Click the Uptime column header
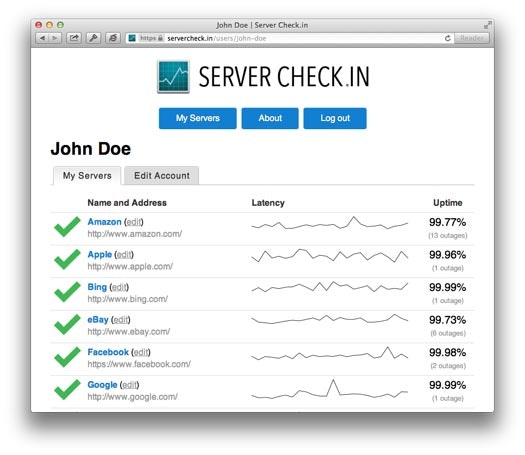Viewport: 525px width, 455px height. [448, 203]
